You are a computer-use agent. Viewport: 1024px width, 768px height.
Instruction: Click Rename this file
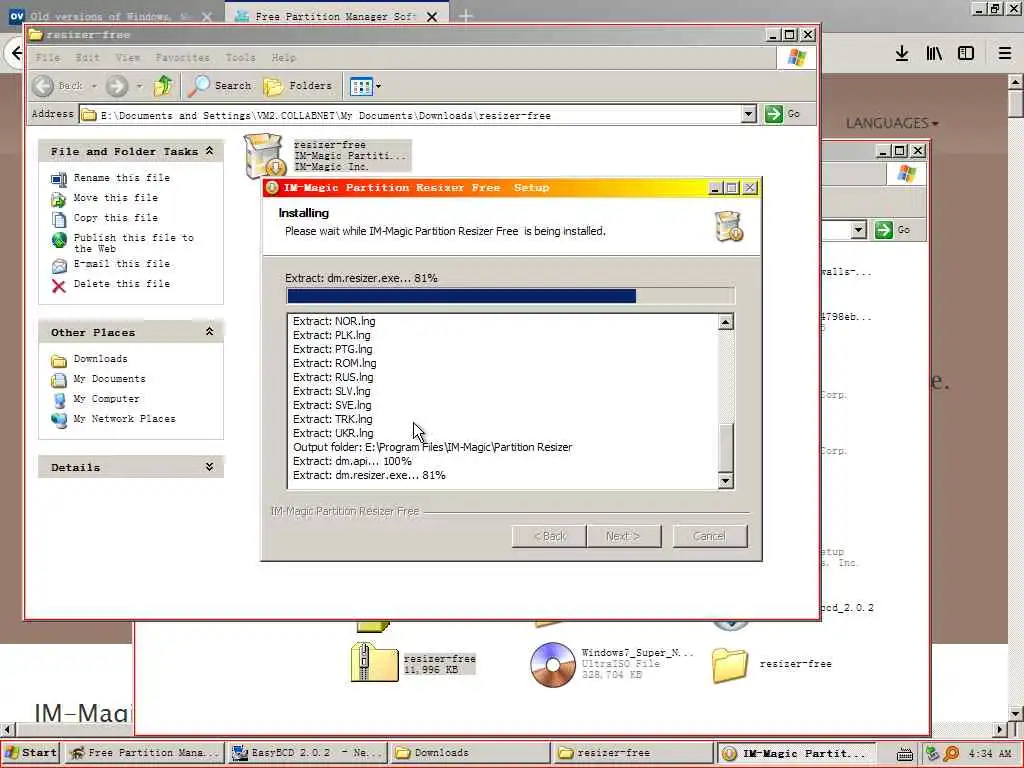pos(121,178)
